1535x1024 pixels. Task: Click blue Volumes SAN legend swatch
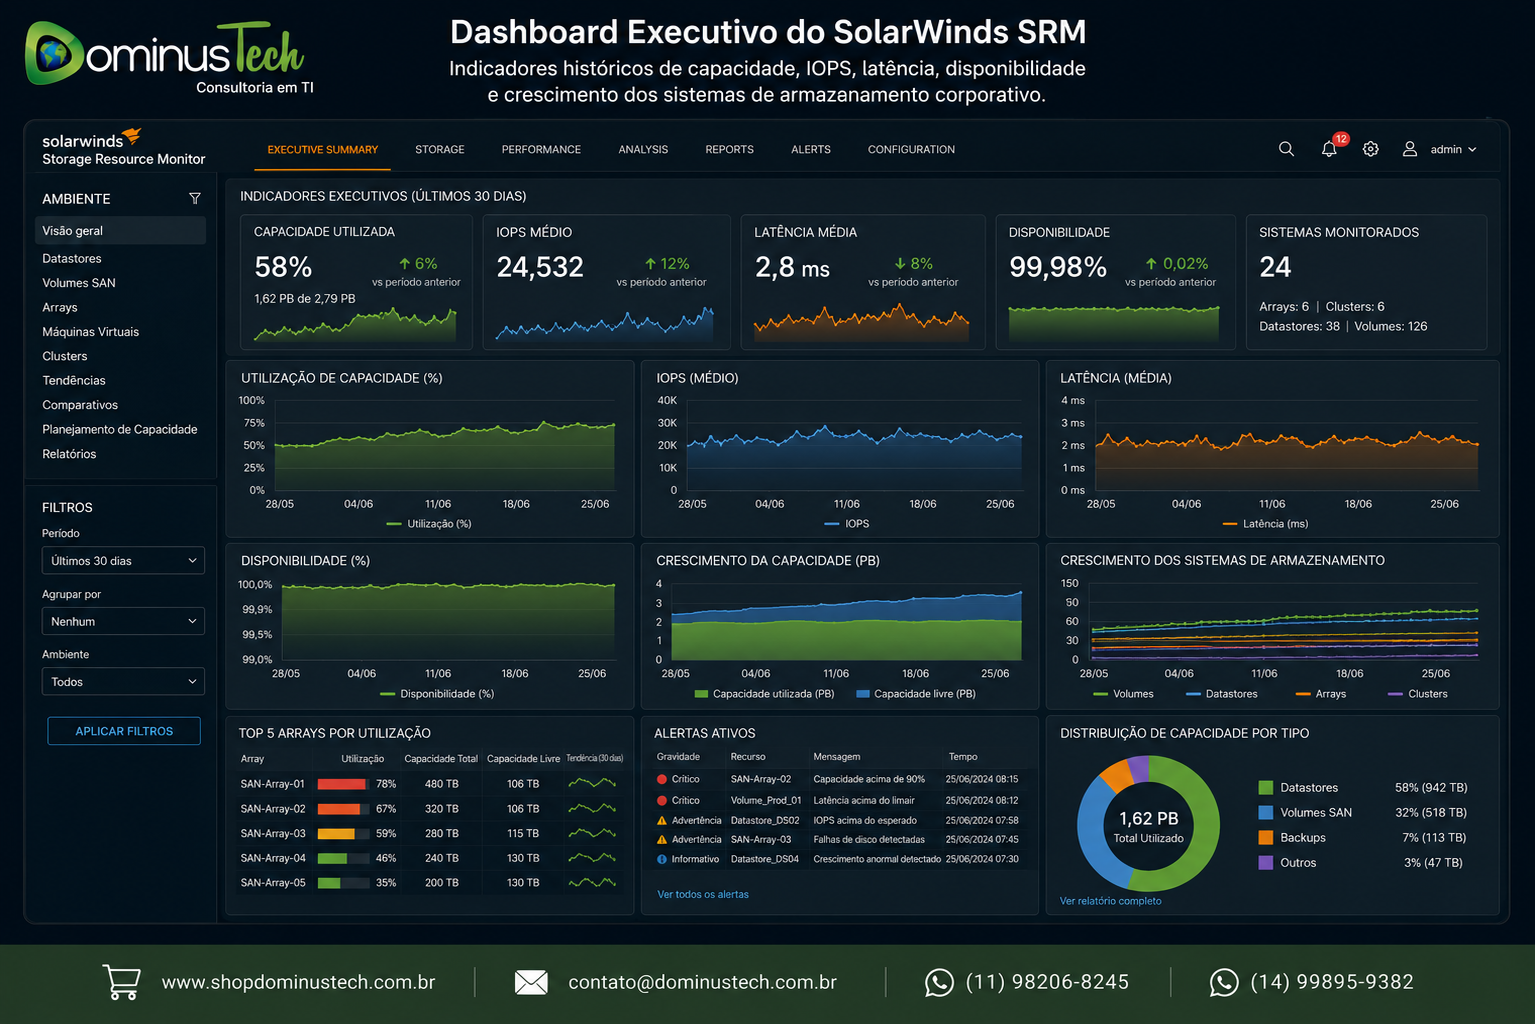pyautogui.click(x=1266, y=813)
